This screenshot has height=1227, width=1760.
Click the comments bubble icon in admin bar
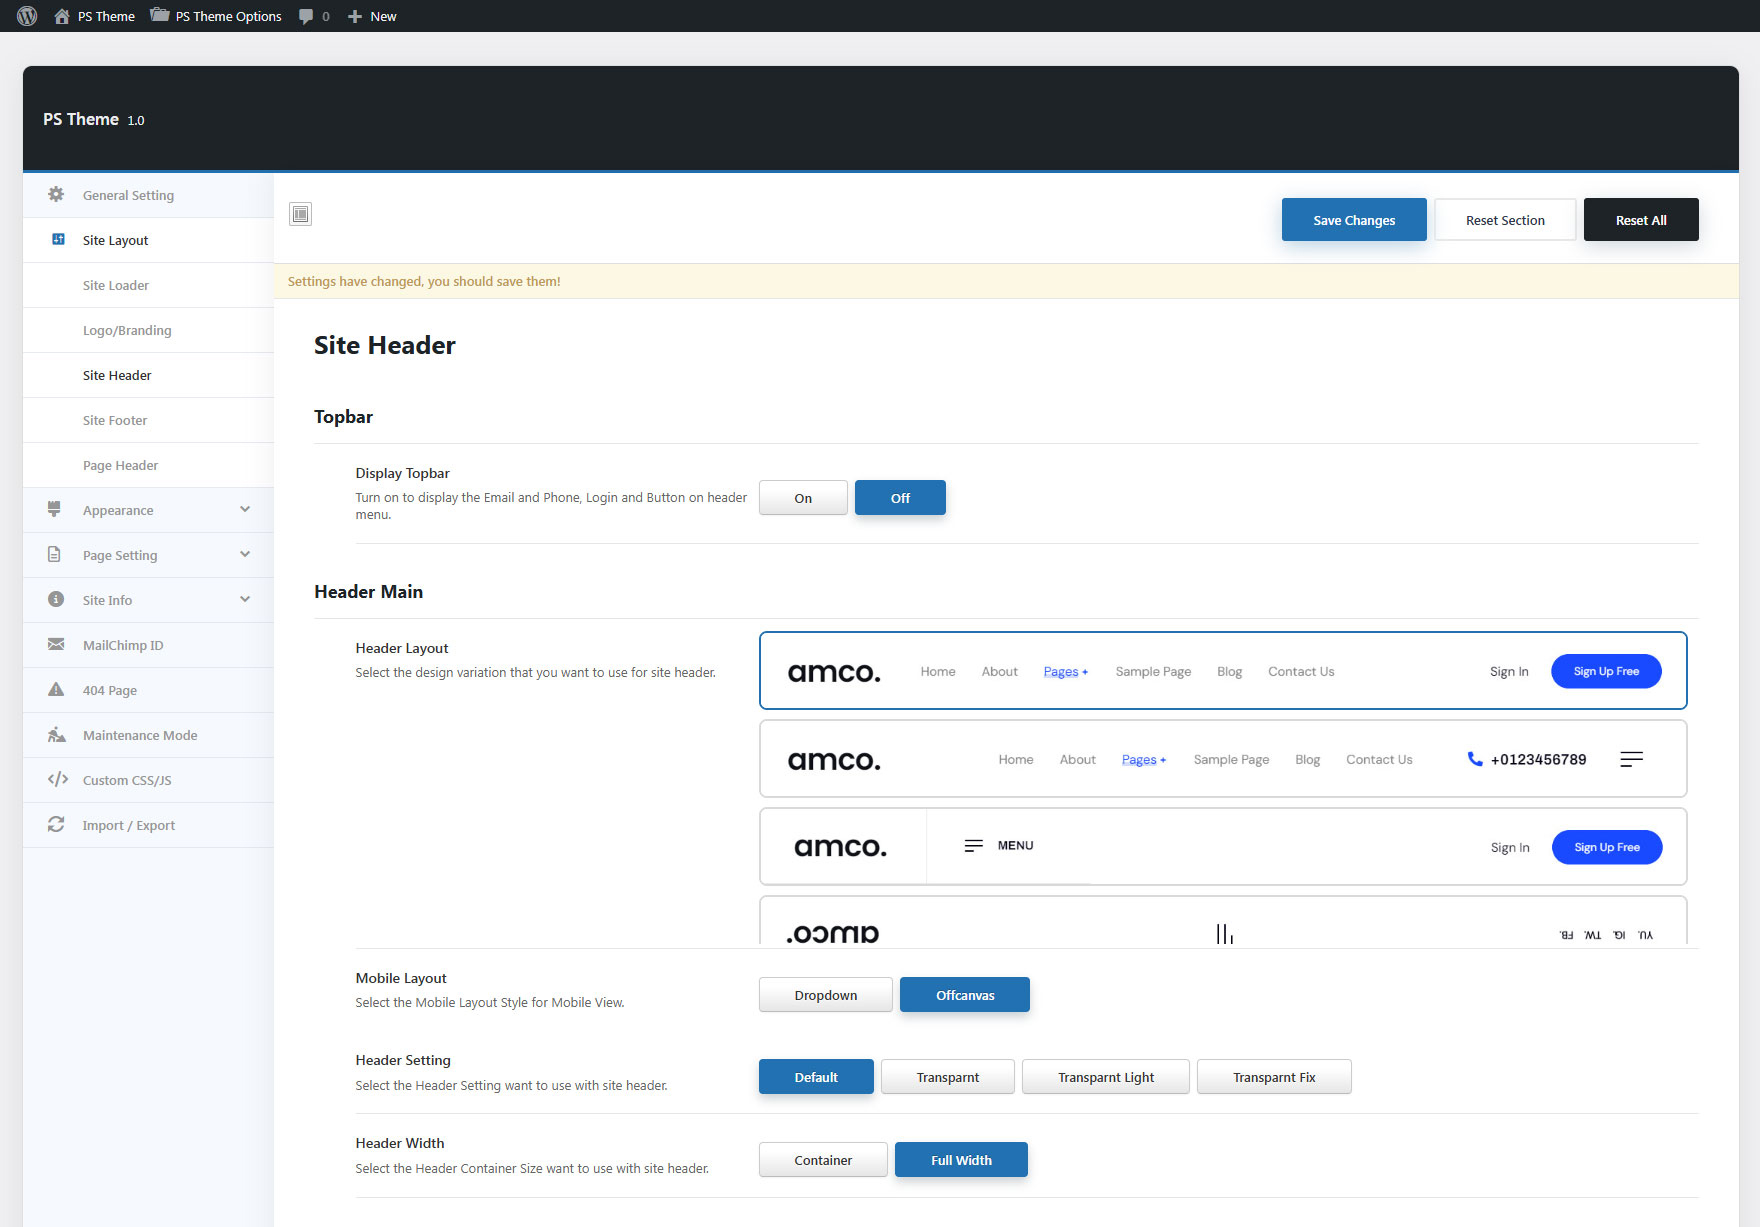click(x=306, y=16)
